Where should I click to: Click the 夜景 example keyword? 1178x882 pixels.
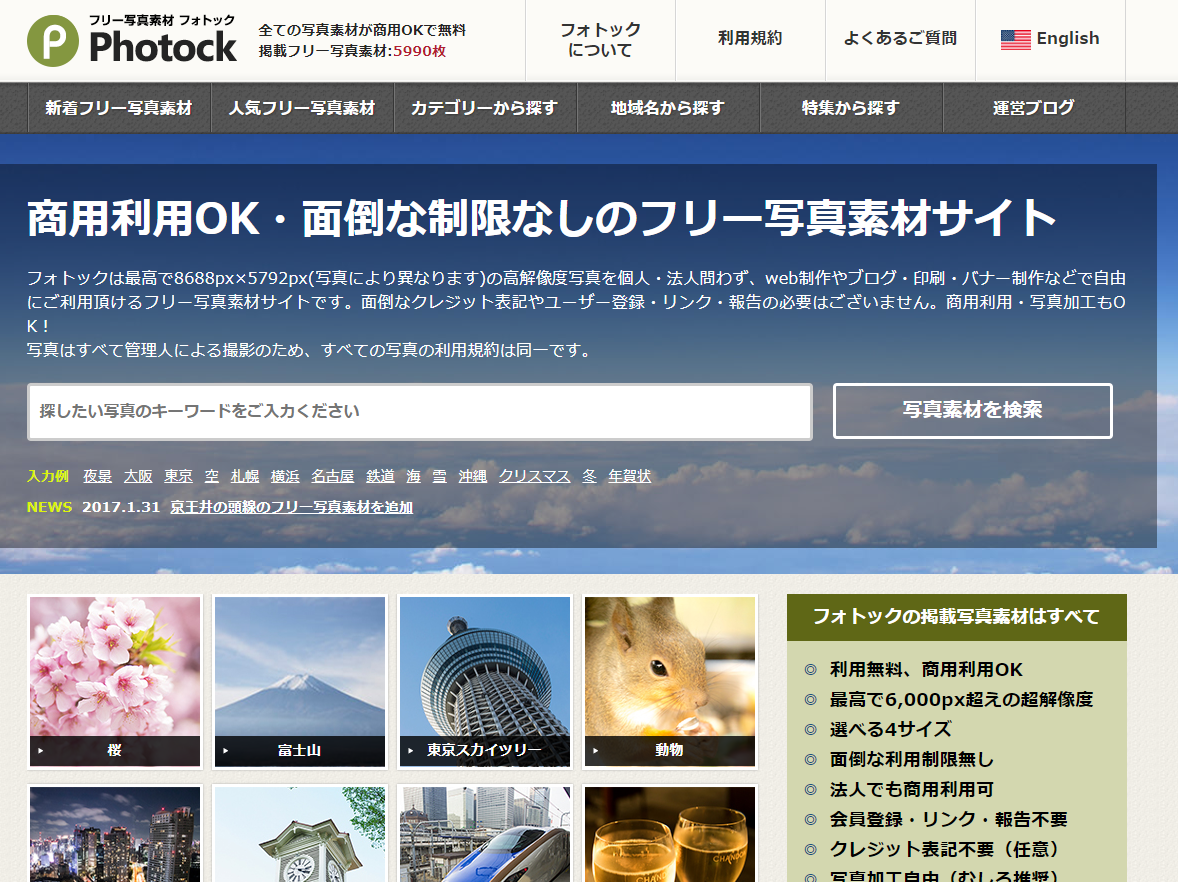point(98,476)
